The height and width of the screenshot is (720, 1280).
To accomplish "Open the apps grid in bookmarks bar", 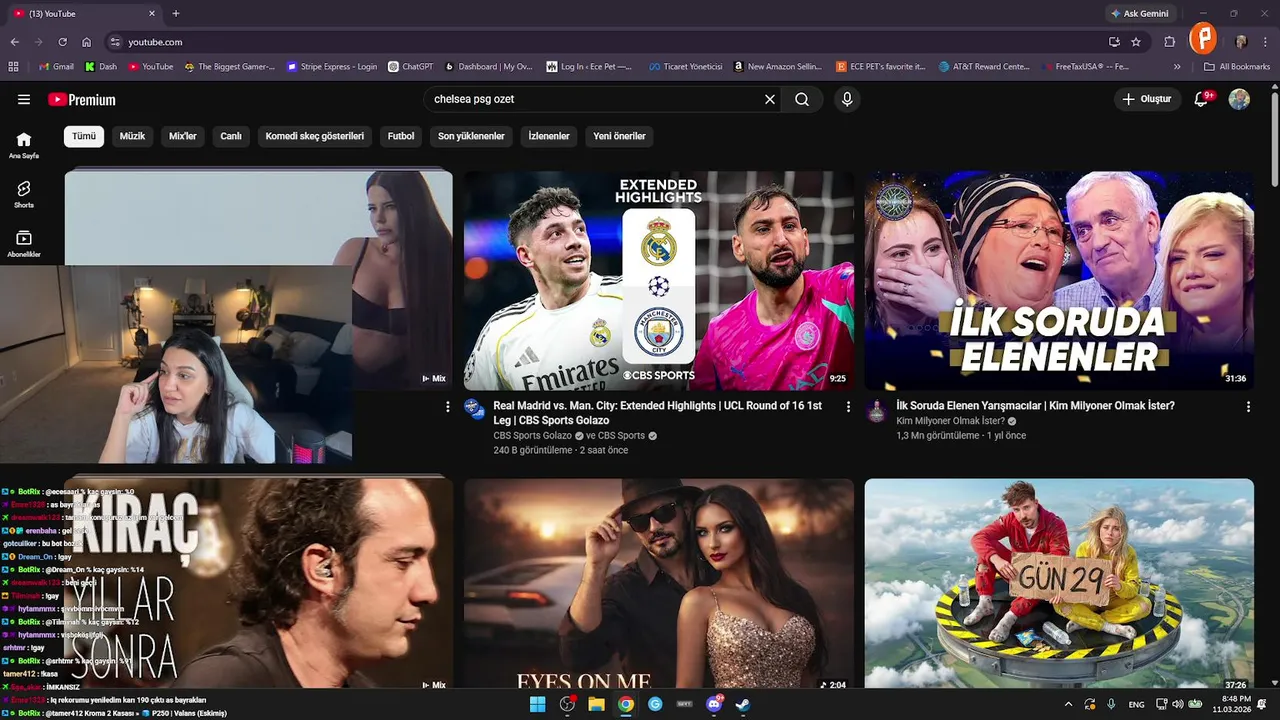I will tap(13, 67).
